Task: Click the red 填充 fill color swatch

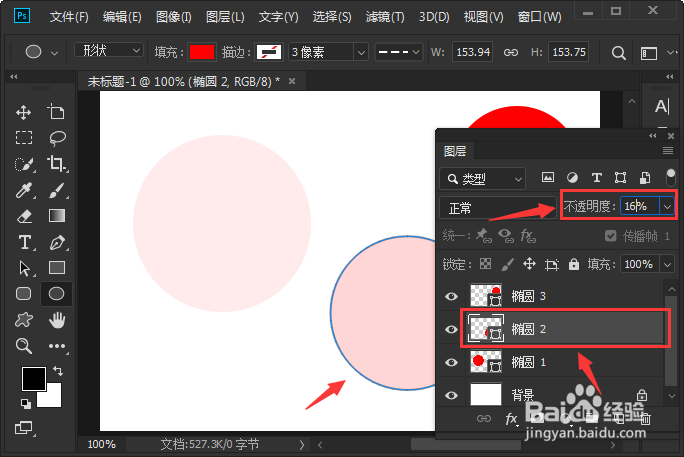Action: tap(202, 52)
